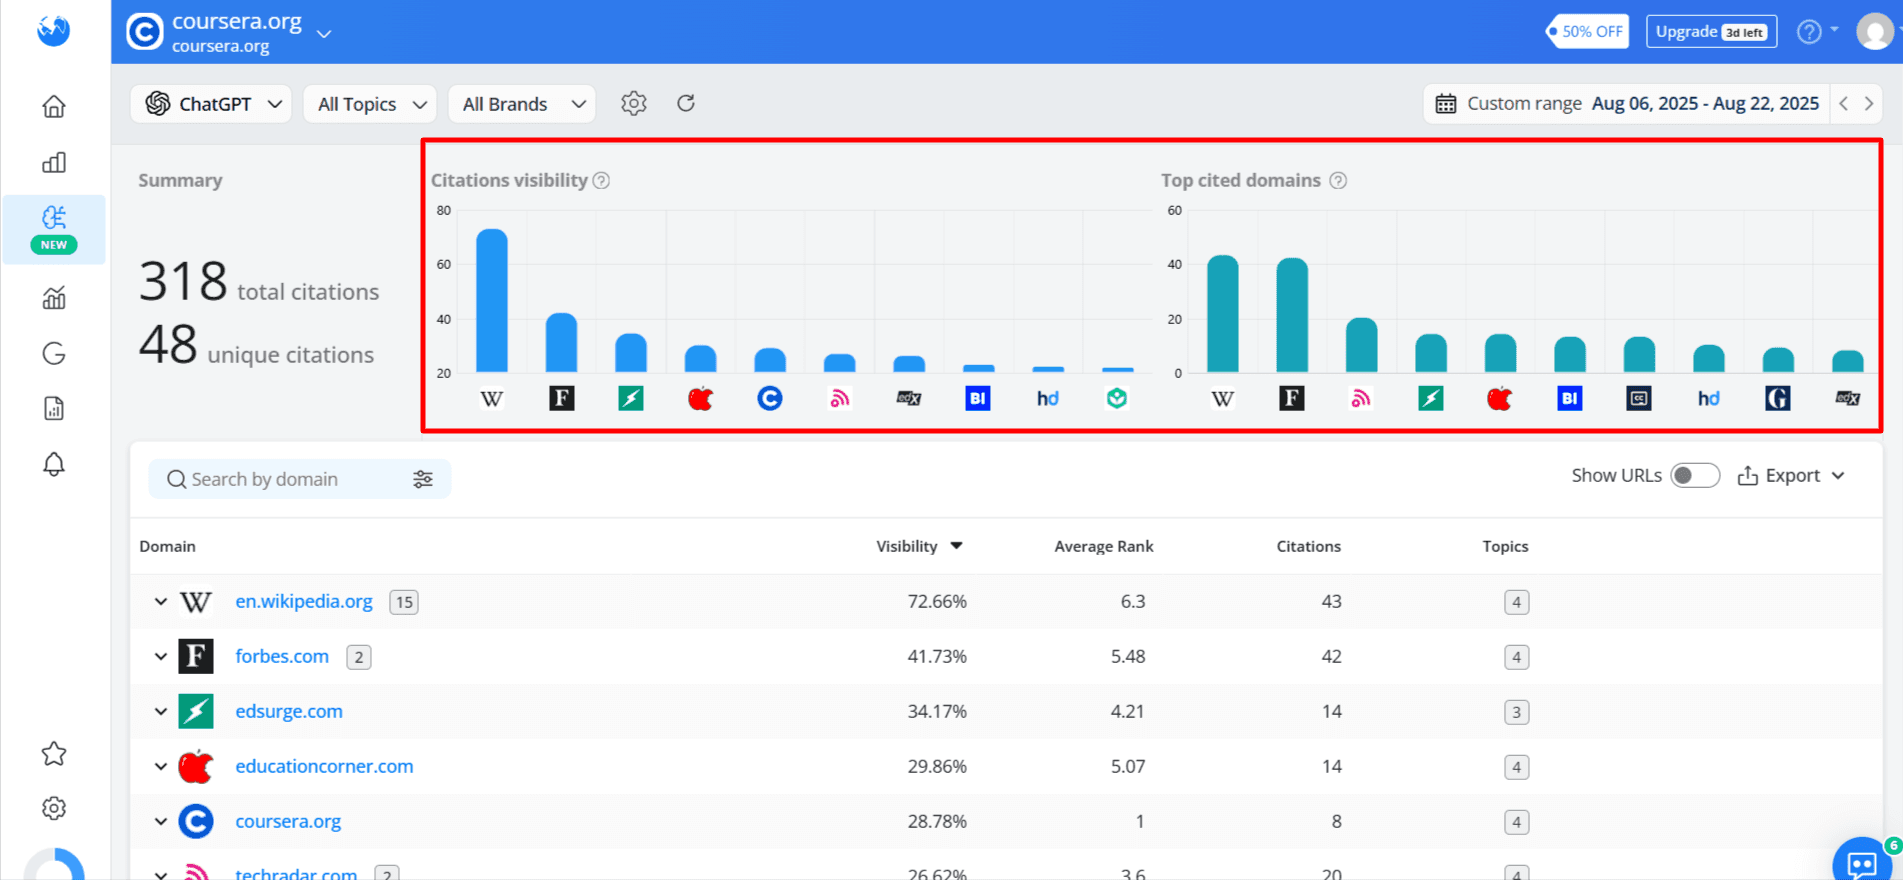
Task: Open the reports document sidebar icon
Action: coord(54,408)
